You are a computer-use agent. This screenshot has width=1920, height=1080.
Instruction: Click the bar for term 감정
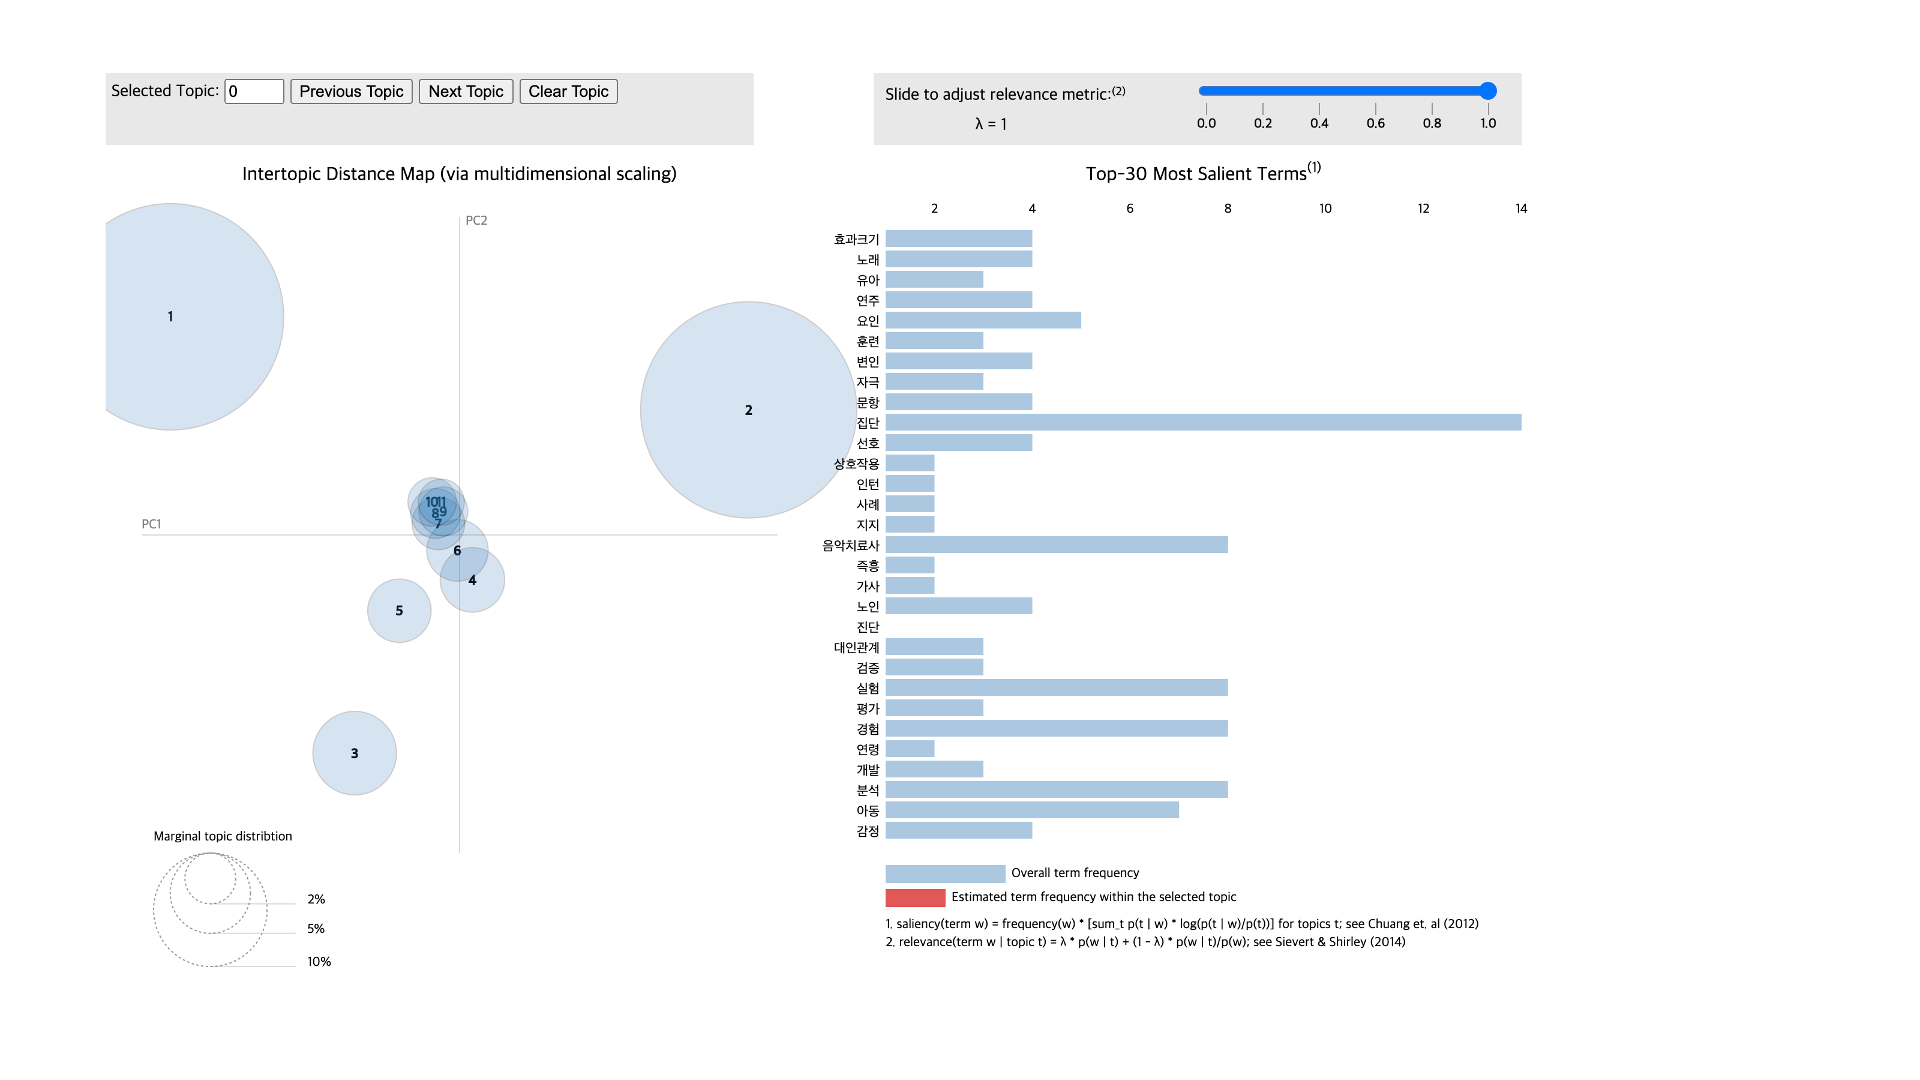[958, 831]
